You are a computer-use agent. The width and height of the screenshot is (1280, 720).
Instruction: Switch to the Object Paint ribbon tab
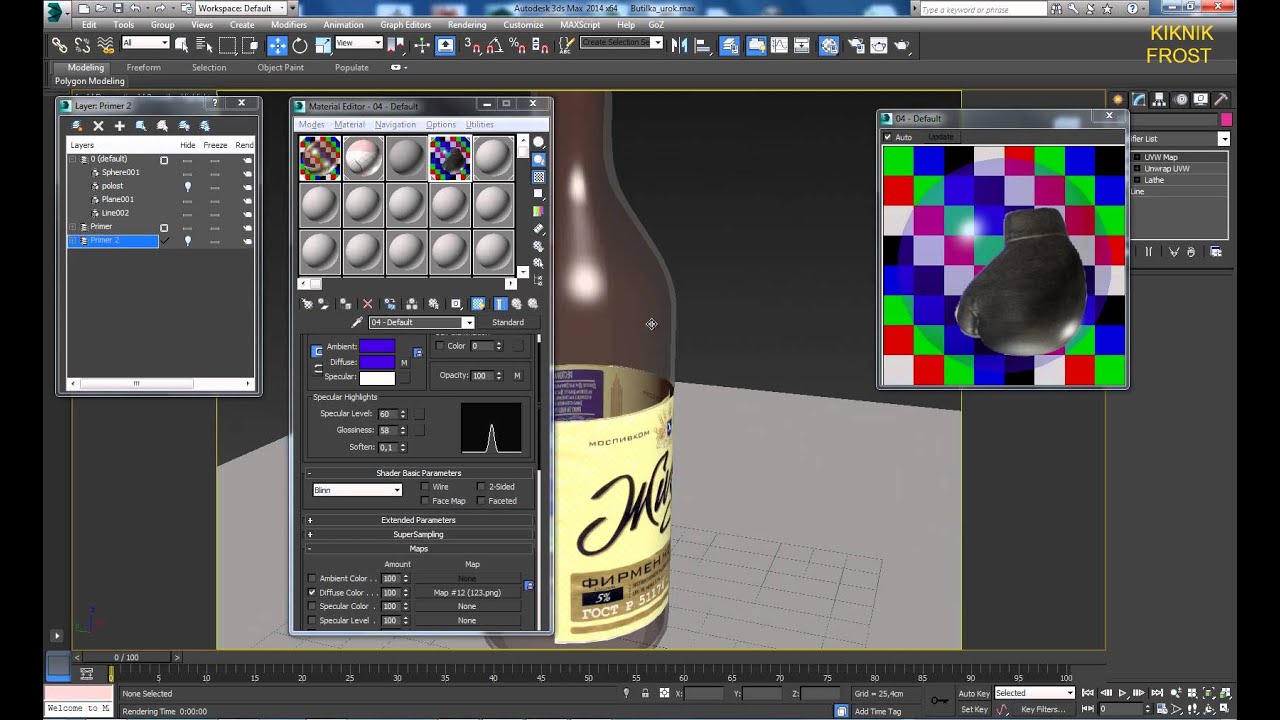281,67
